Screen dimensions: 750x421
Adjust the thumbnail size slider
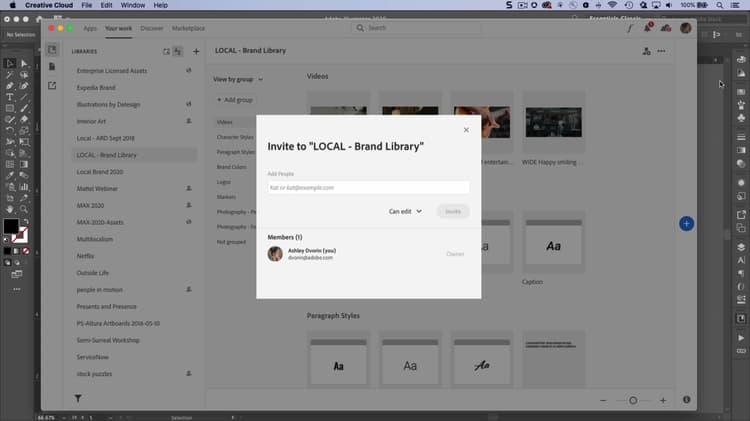(633, 400)
